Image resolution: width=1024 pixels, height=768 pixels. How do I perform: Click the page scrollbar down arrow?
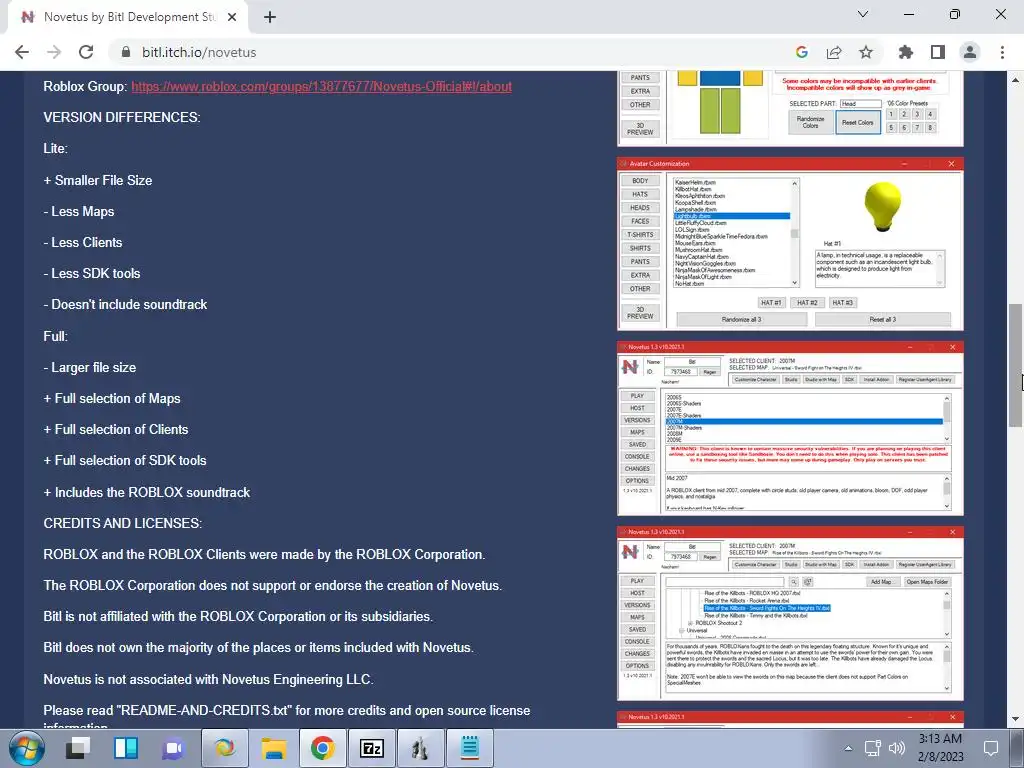tap(1016, 720)
